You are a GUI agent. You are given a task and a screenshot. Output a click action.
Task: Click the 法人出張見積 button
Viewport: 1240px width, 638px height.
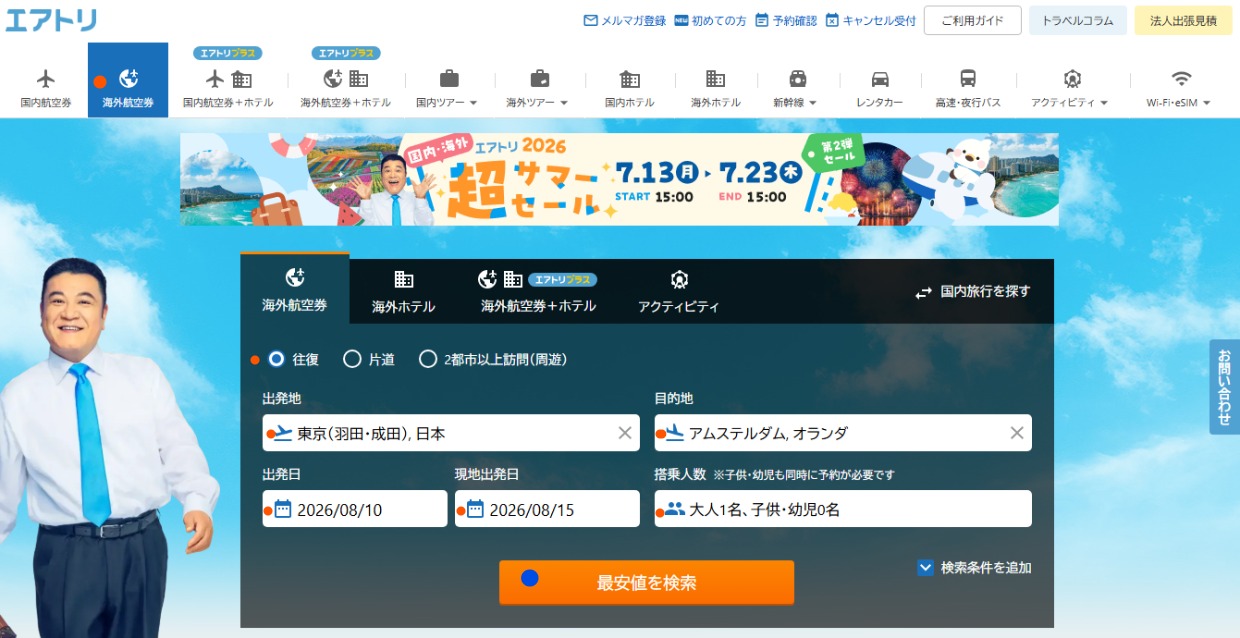(1183, 20)
